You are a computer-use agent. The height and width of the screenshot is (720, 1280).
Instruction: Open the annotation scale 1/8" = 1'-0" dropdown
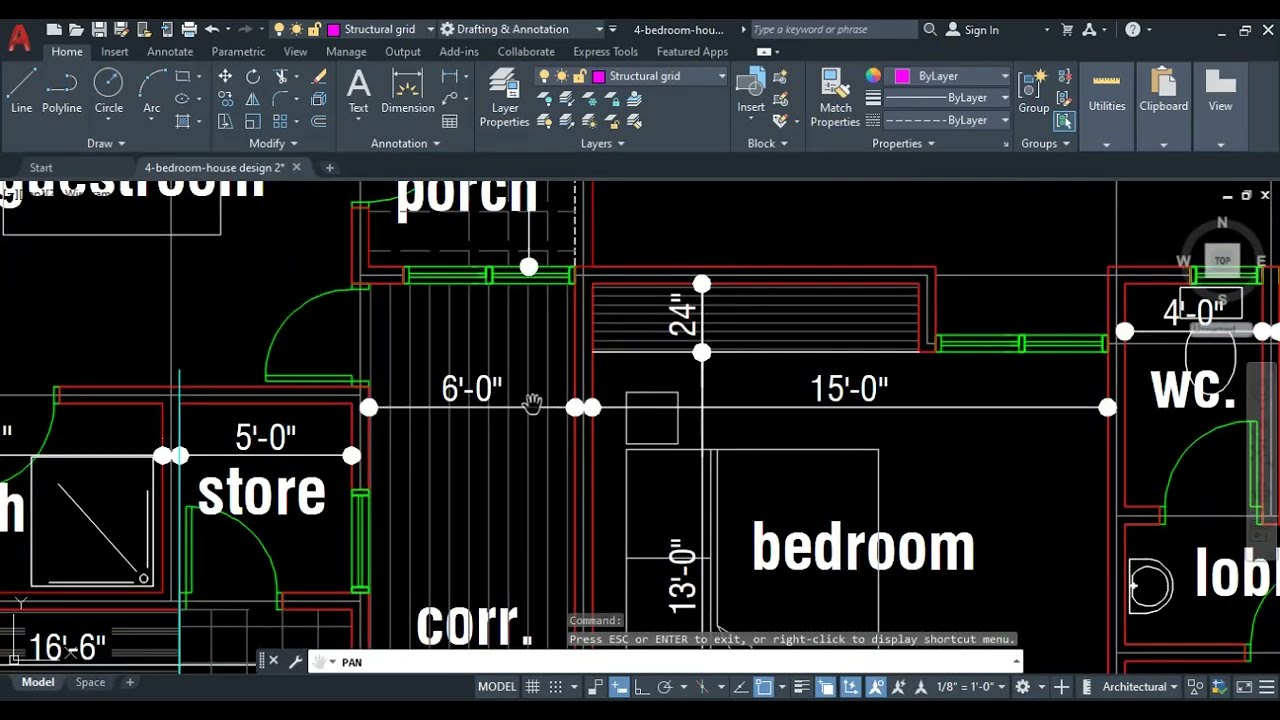coord(970,687)
